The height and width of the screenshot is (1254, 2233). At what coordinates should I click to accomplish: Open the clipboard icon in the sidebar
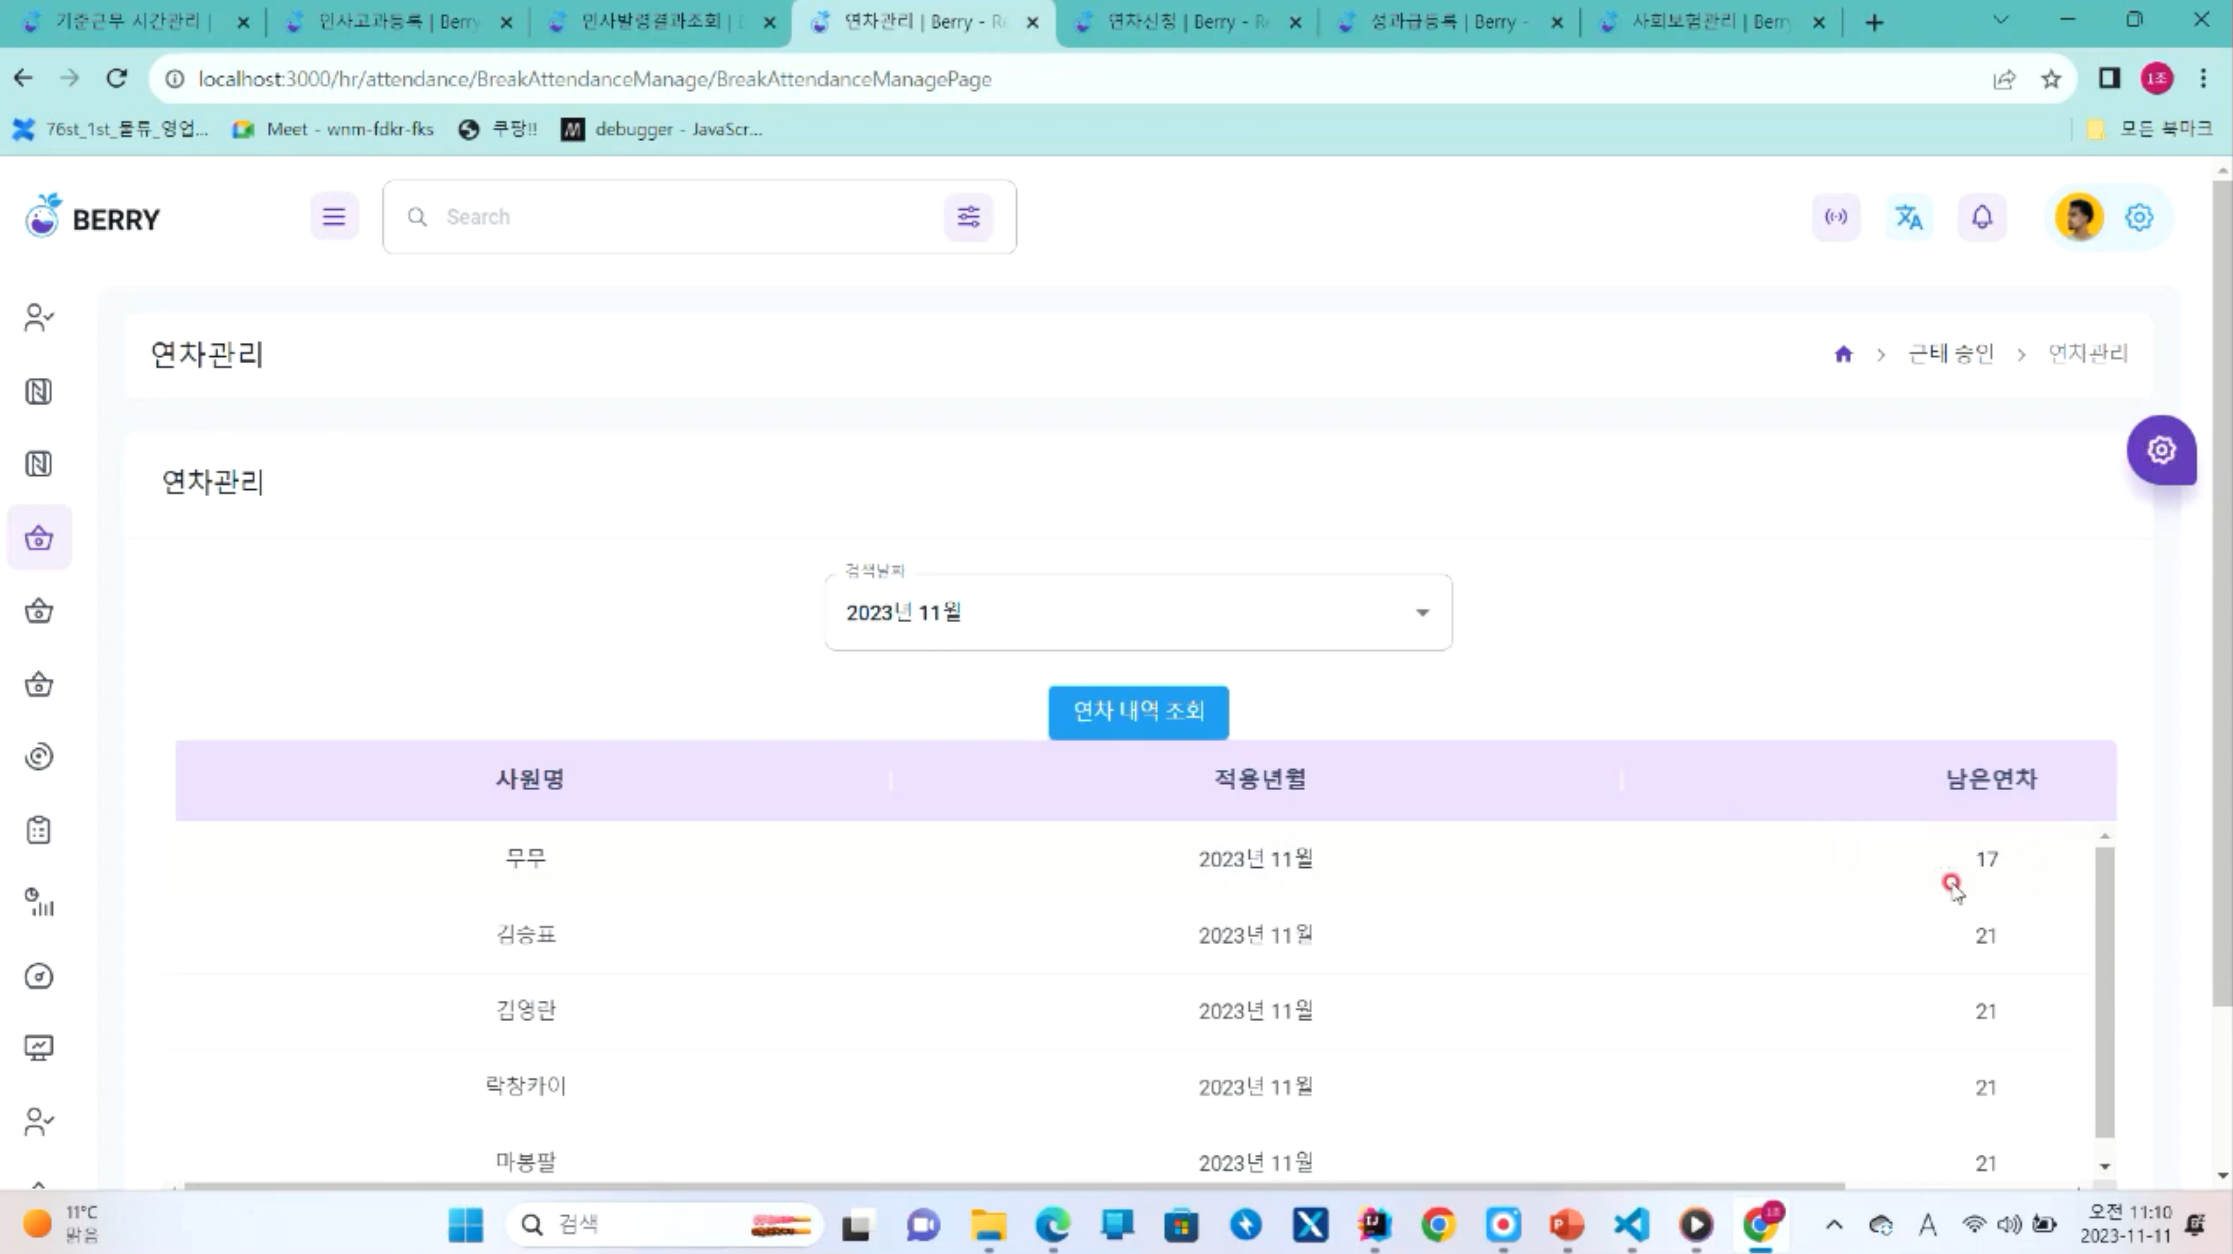(x=39, y=830)
